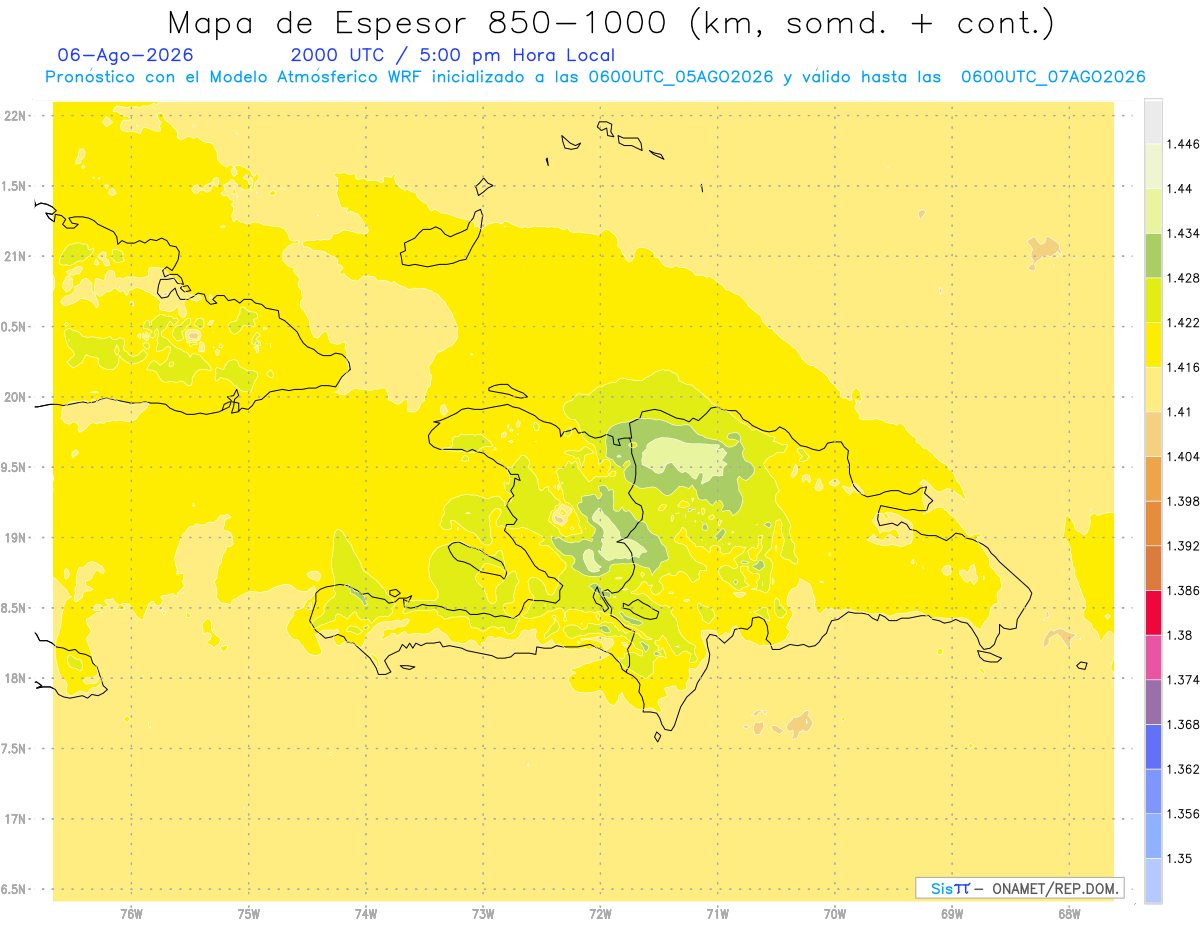
Task: Select the 22N latitude label
Action: point(16,116)
